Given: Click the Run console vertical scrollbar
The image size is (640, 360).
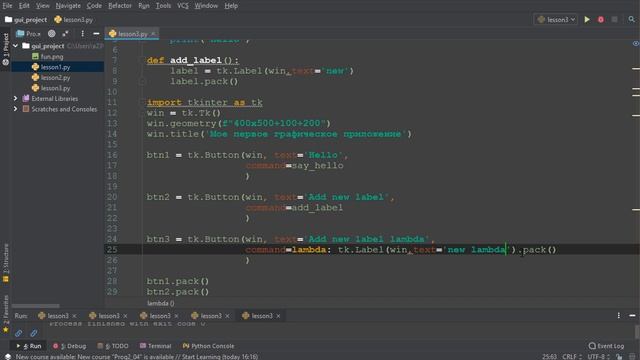Looking at the screenshot, I should (x=637, y=331).
